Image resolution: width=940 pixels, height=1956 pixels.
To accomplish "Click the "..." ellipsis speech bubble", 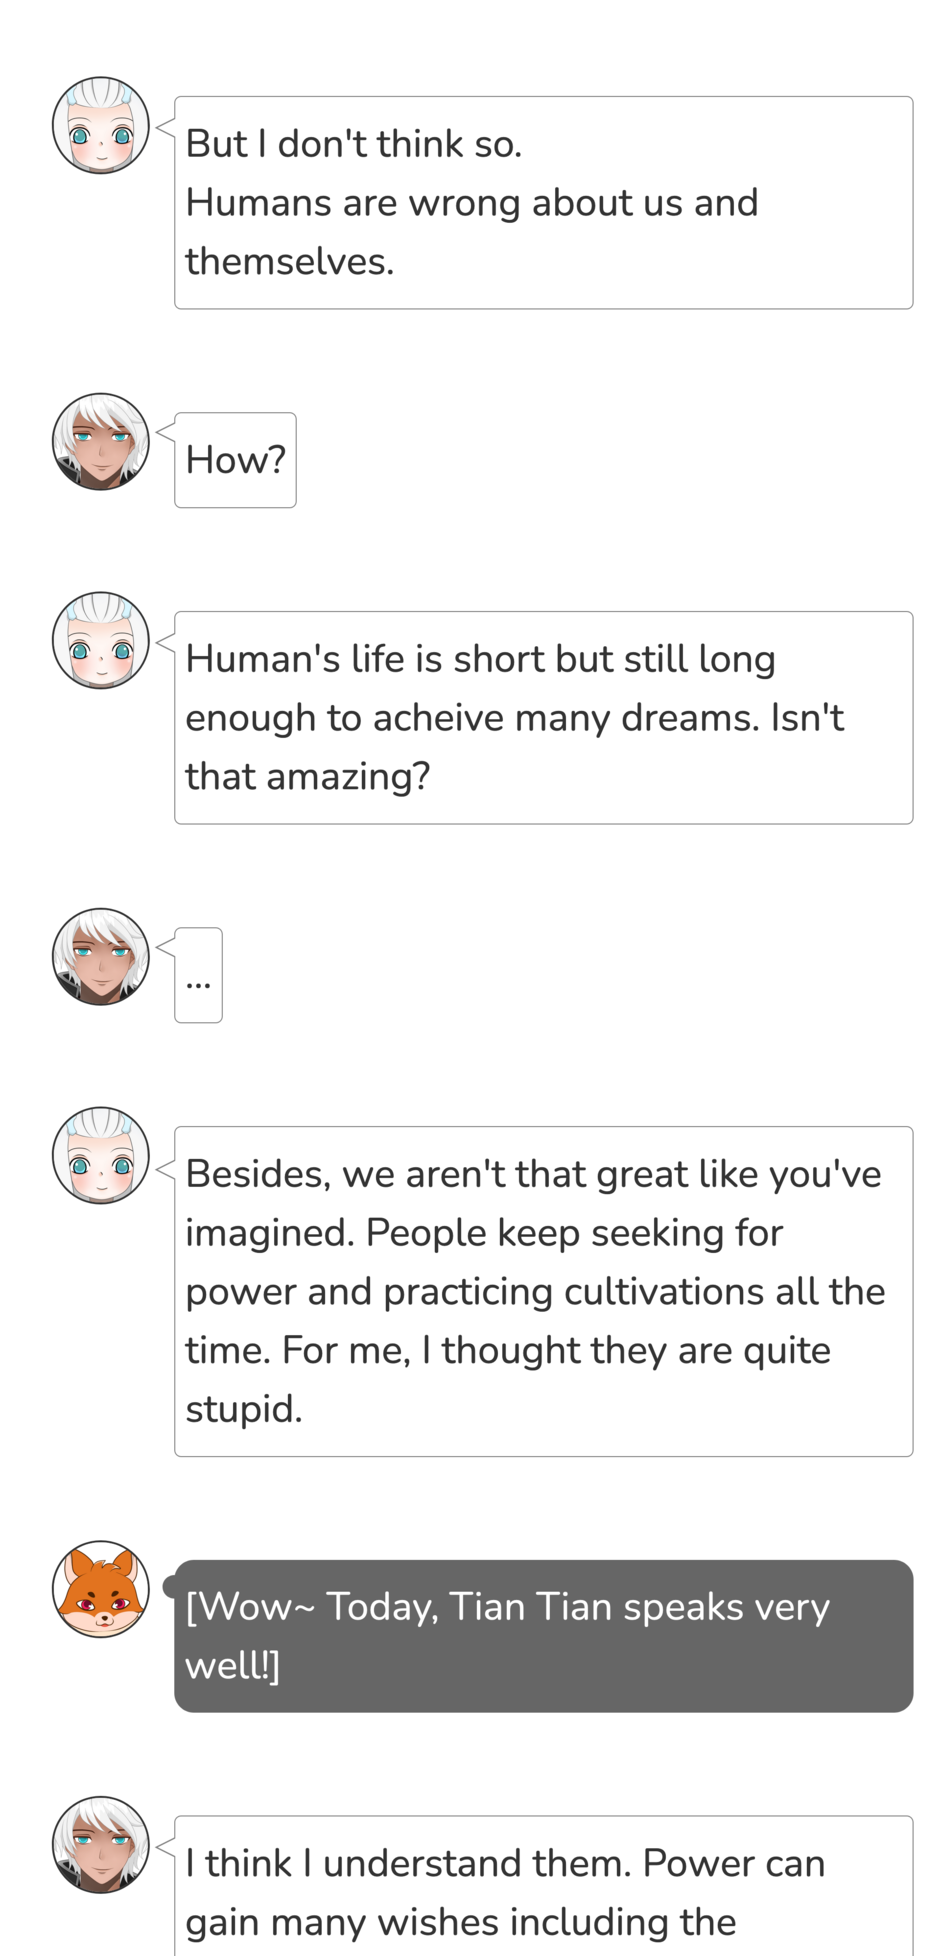I will click(x=198, y=975).
